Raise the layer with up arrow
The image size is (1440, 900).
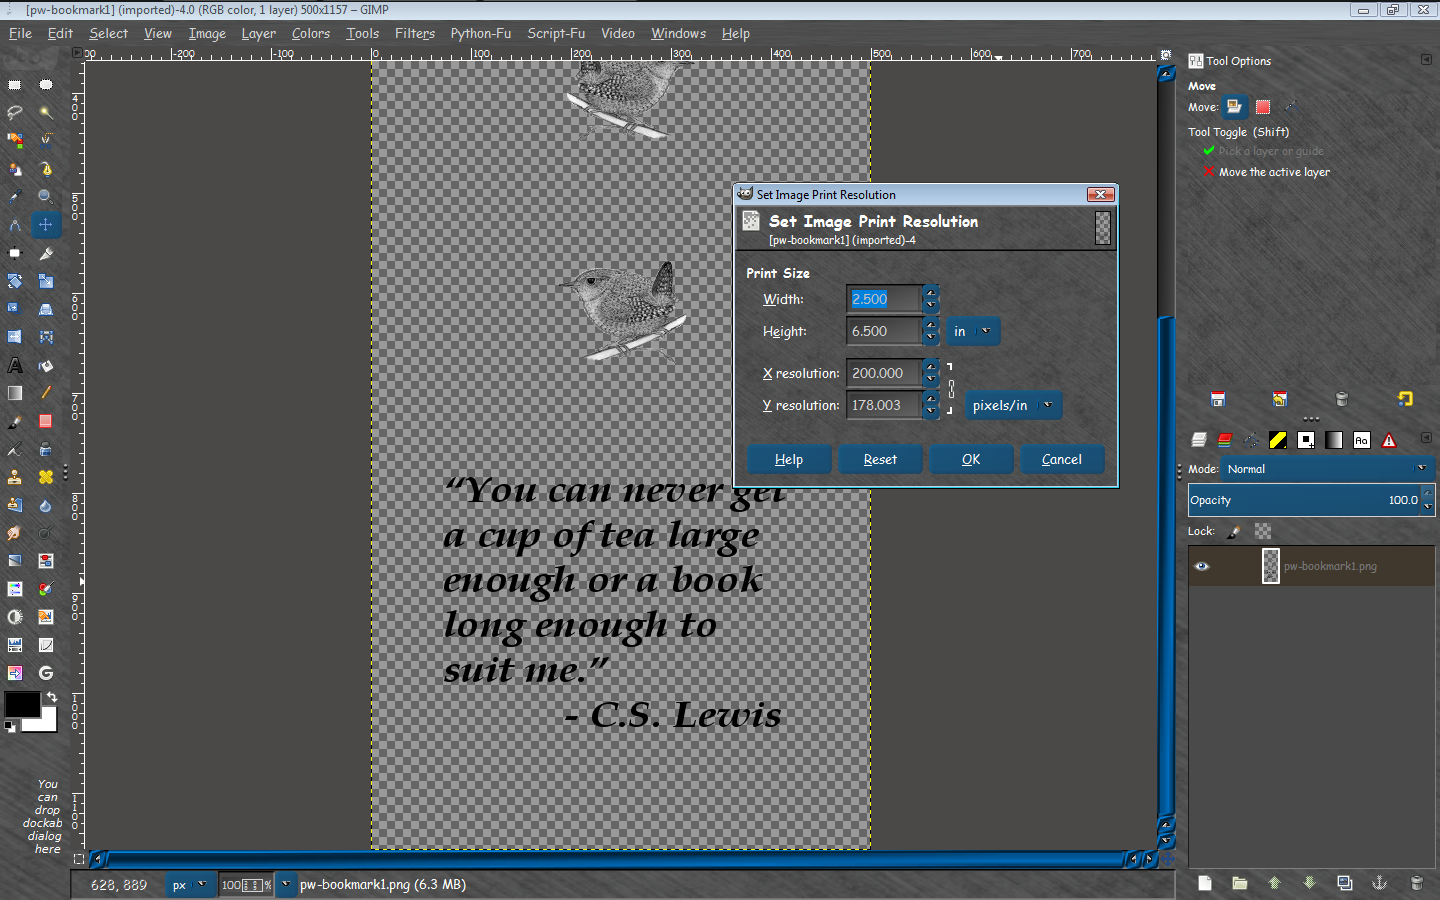coord(1274,883)
